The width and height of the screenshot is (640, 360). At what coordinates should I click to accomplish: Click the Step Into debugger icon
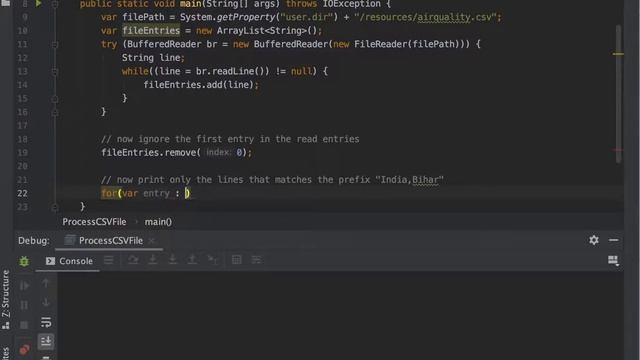(x=153, y=260)
